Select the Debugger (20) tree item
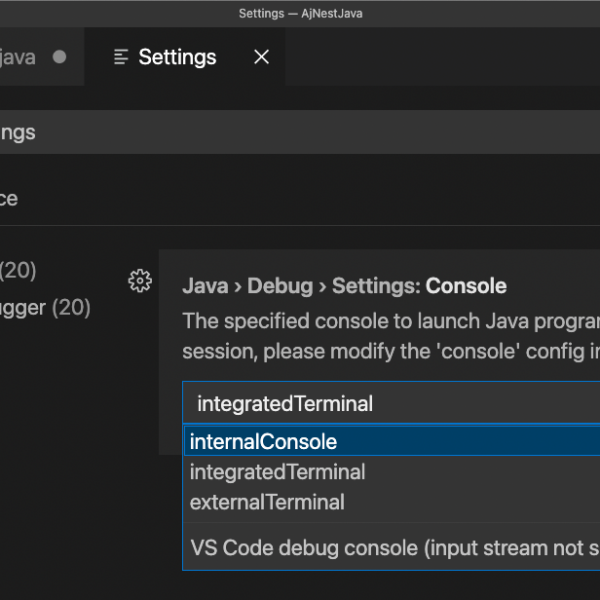This screenshot has width=600, height=600. point(45,307)
